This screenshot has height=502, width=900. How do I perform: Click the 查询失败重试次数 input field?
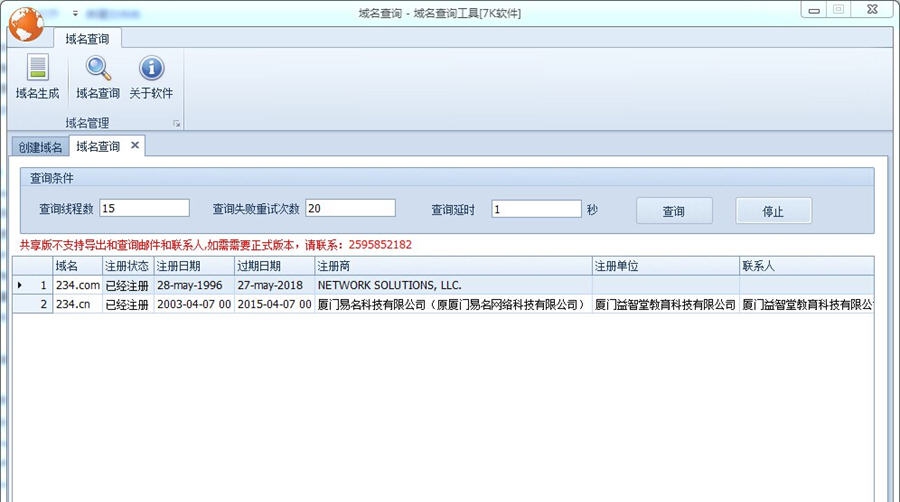[x=351, y=208]
